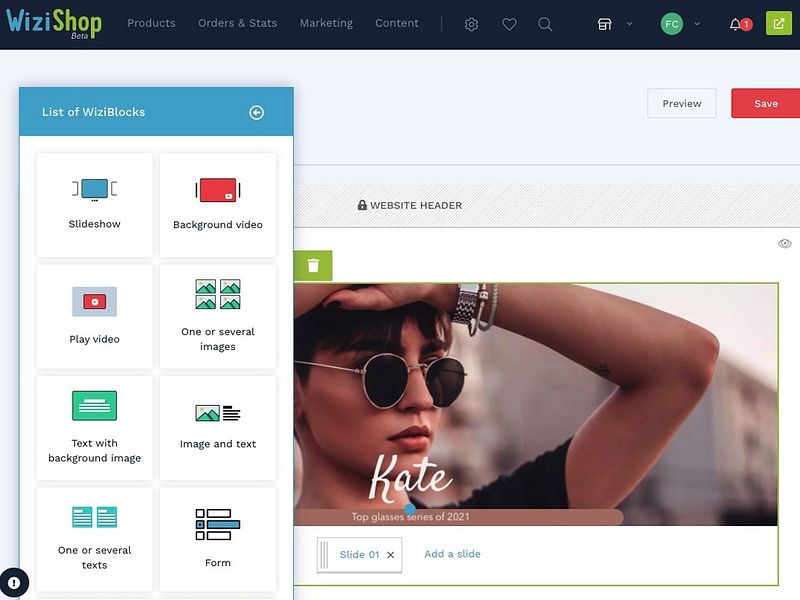The width and height of the screenshot is (800, 600).
Task: Select the Form block
Action: click(x=217, y=539)
